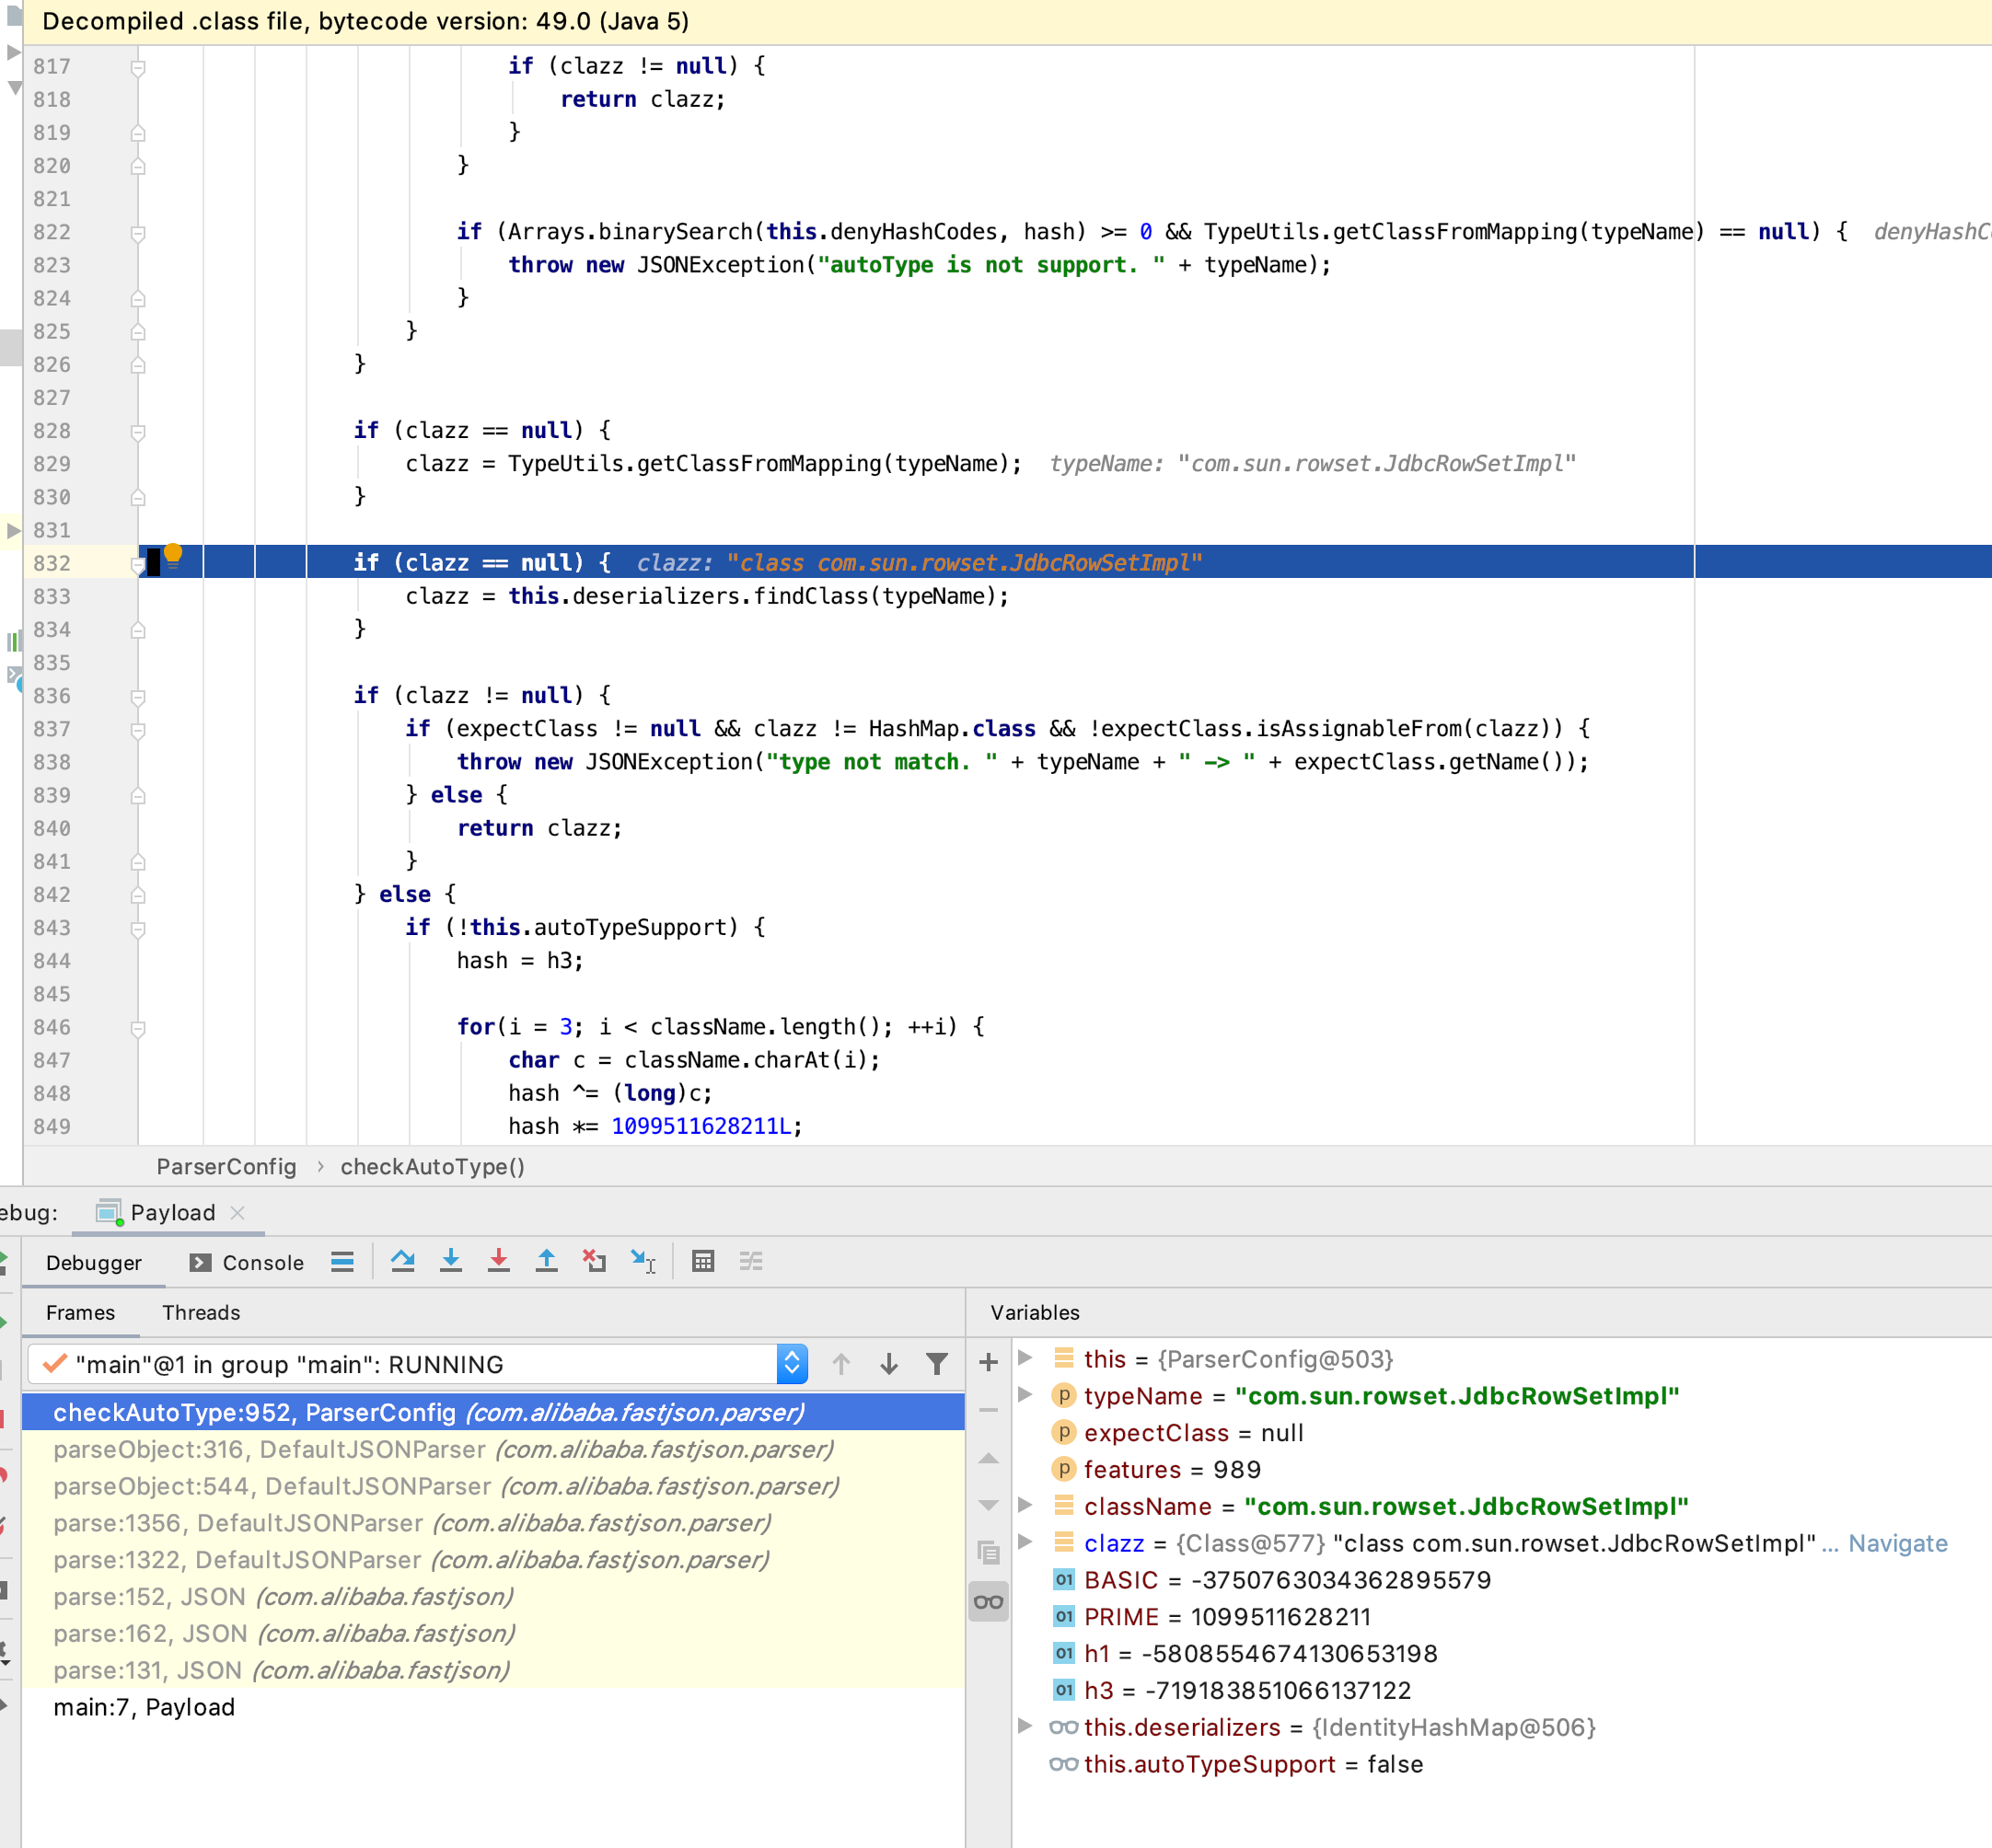Select the expectClass = null variable
Screen dimensions: 1992x1848
[x=1500, y=1432]
